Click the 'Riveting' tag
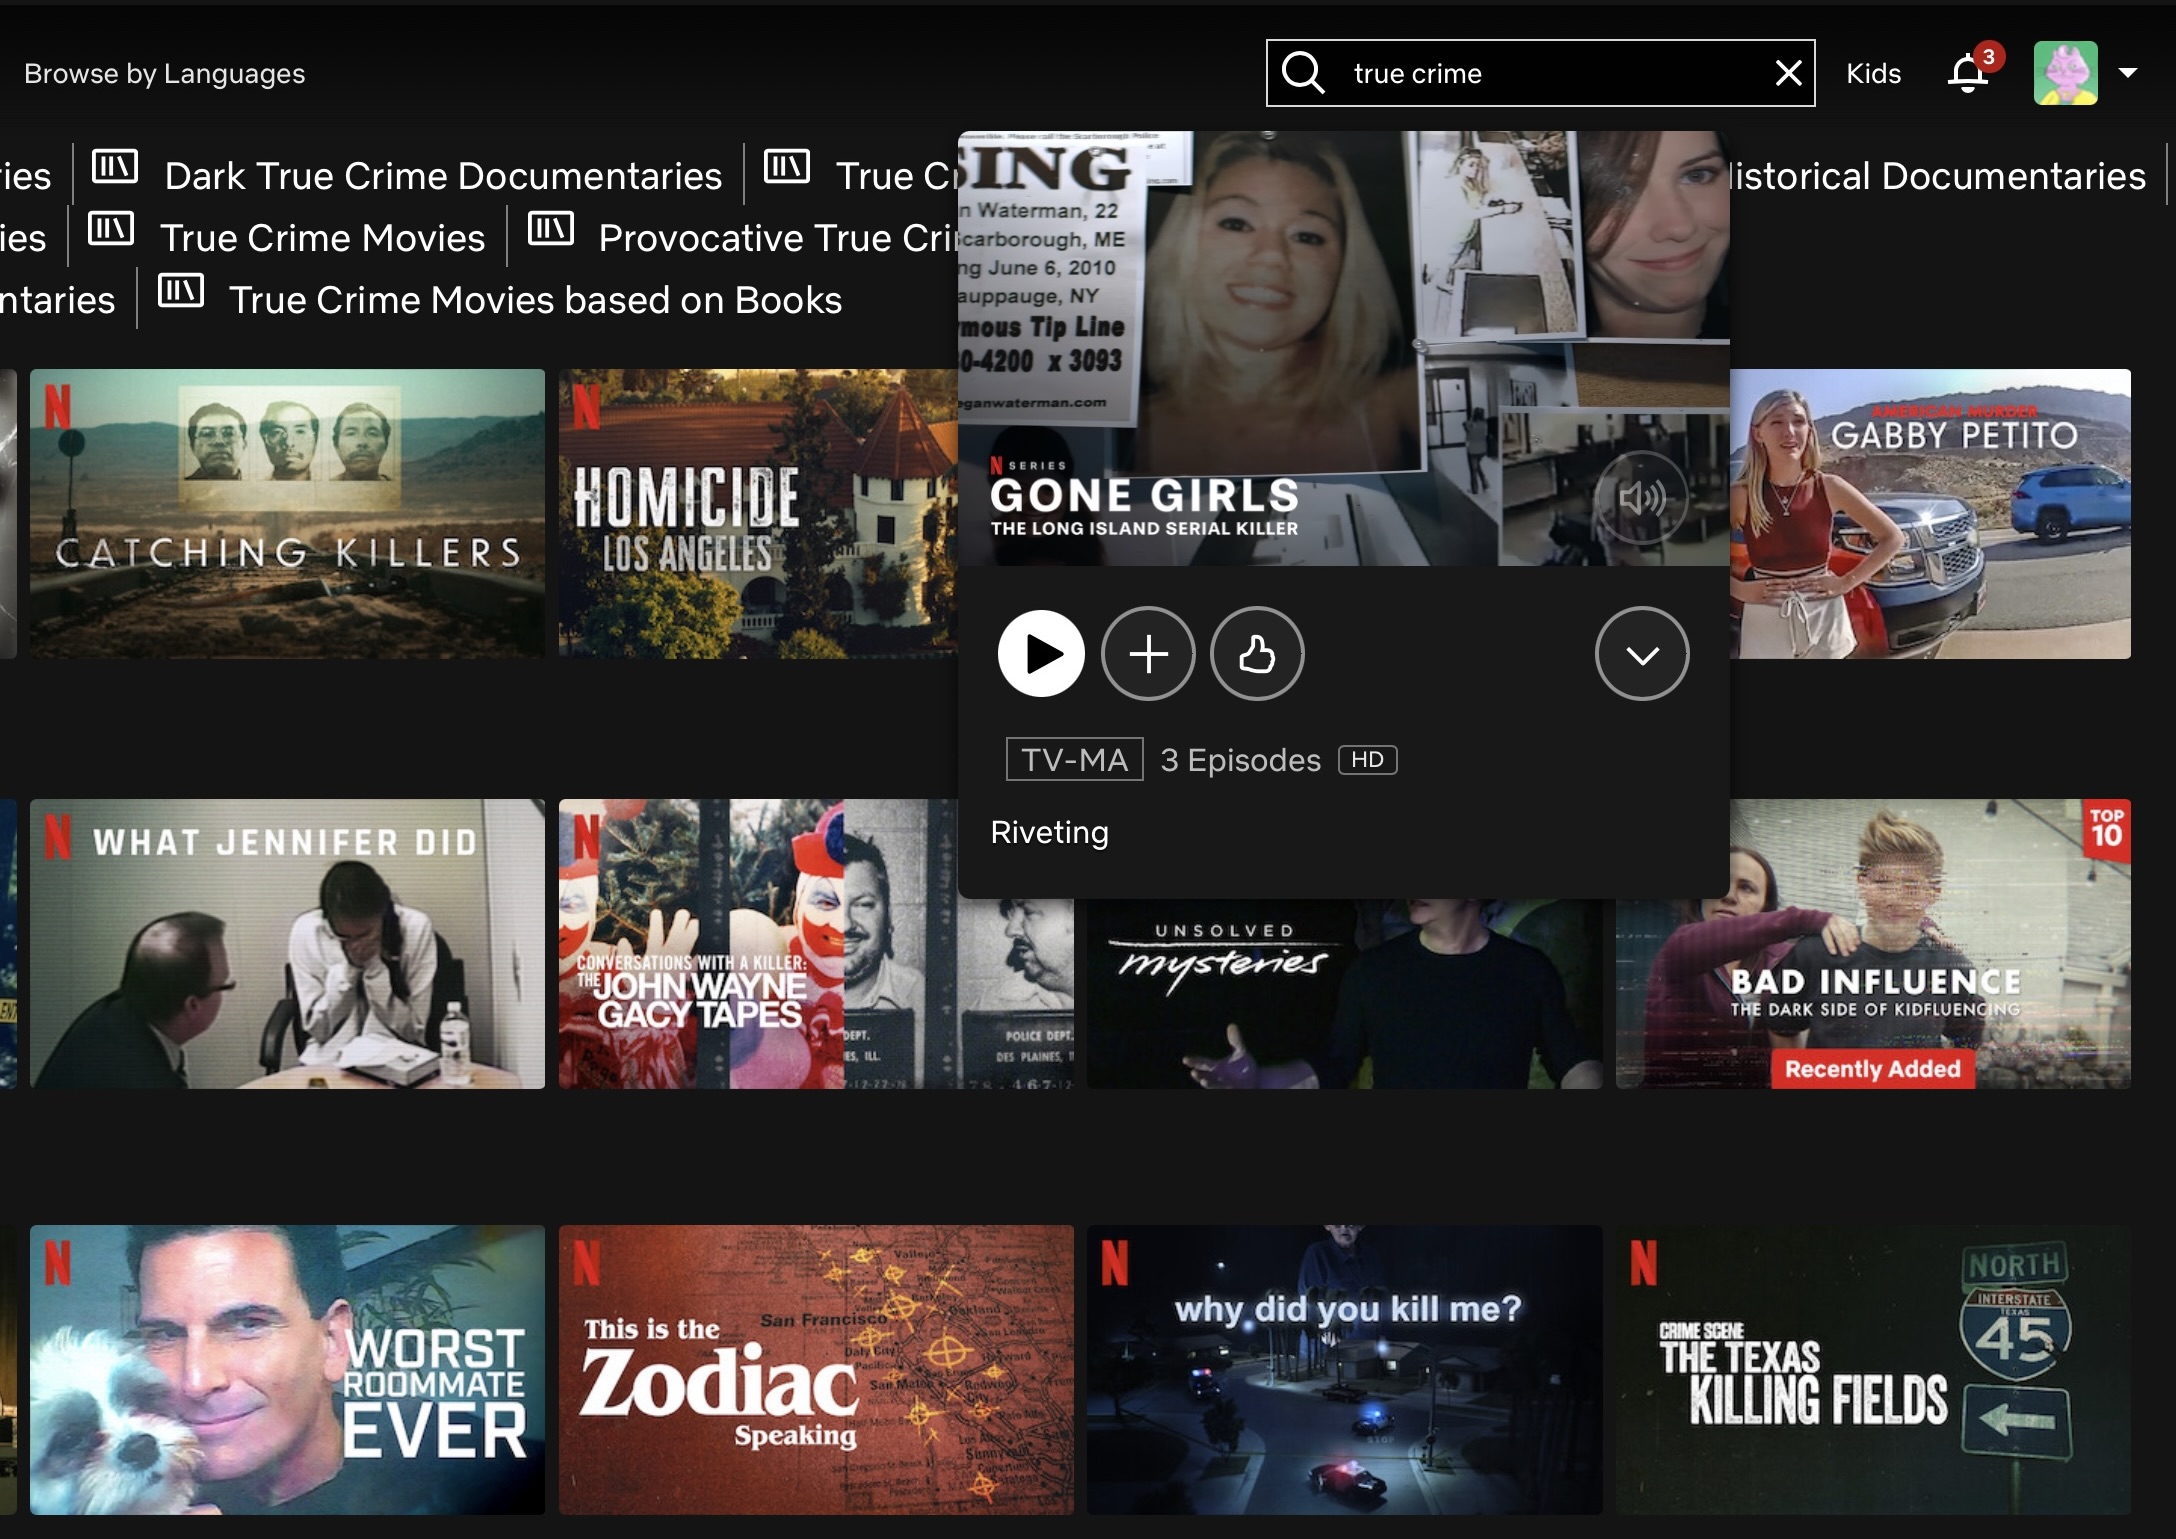 [x=1049, y=832]
